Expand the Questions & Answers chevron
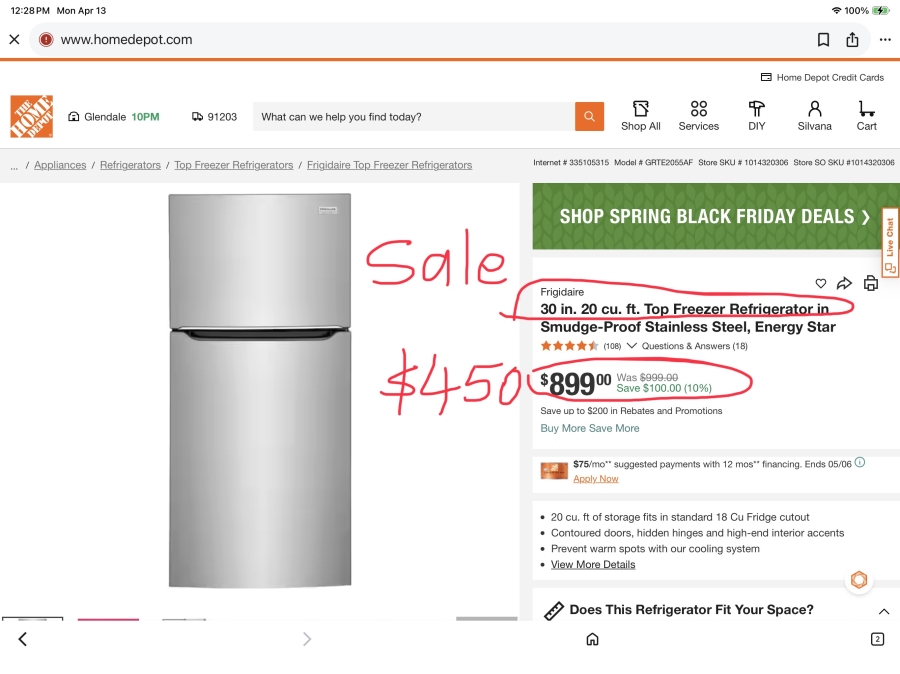The height and width of the screenshot is (674, 900). point(632,346)
